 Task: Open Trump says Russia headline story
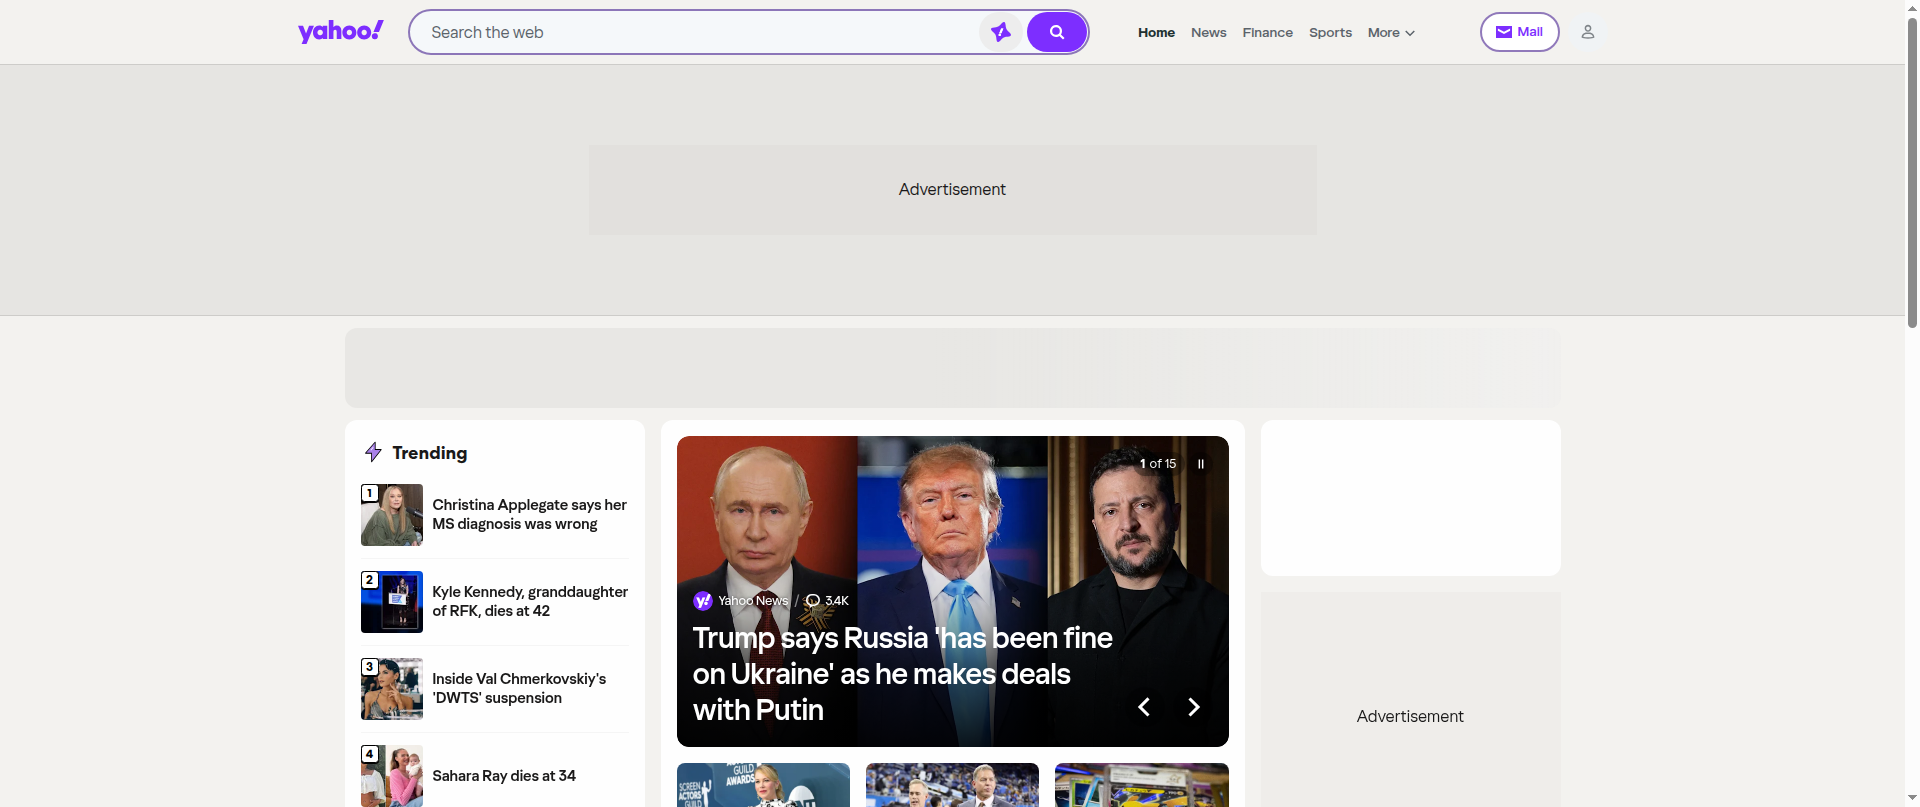(x=902, y=673)
